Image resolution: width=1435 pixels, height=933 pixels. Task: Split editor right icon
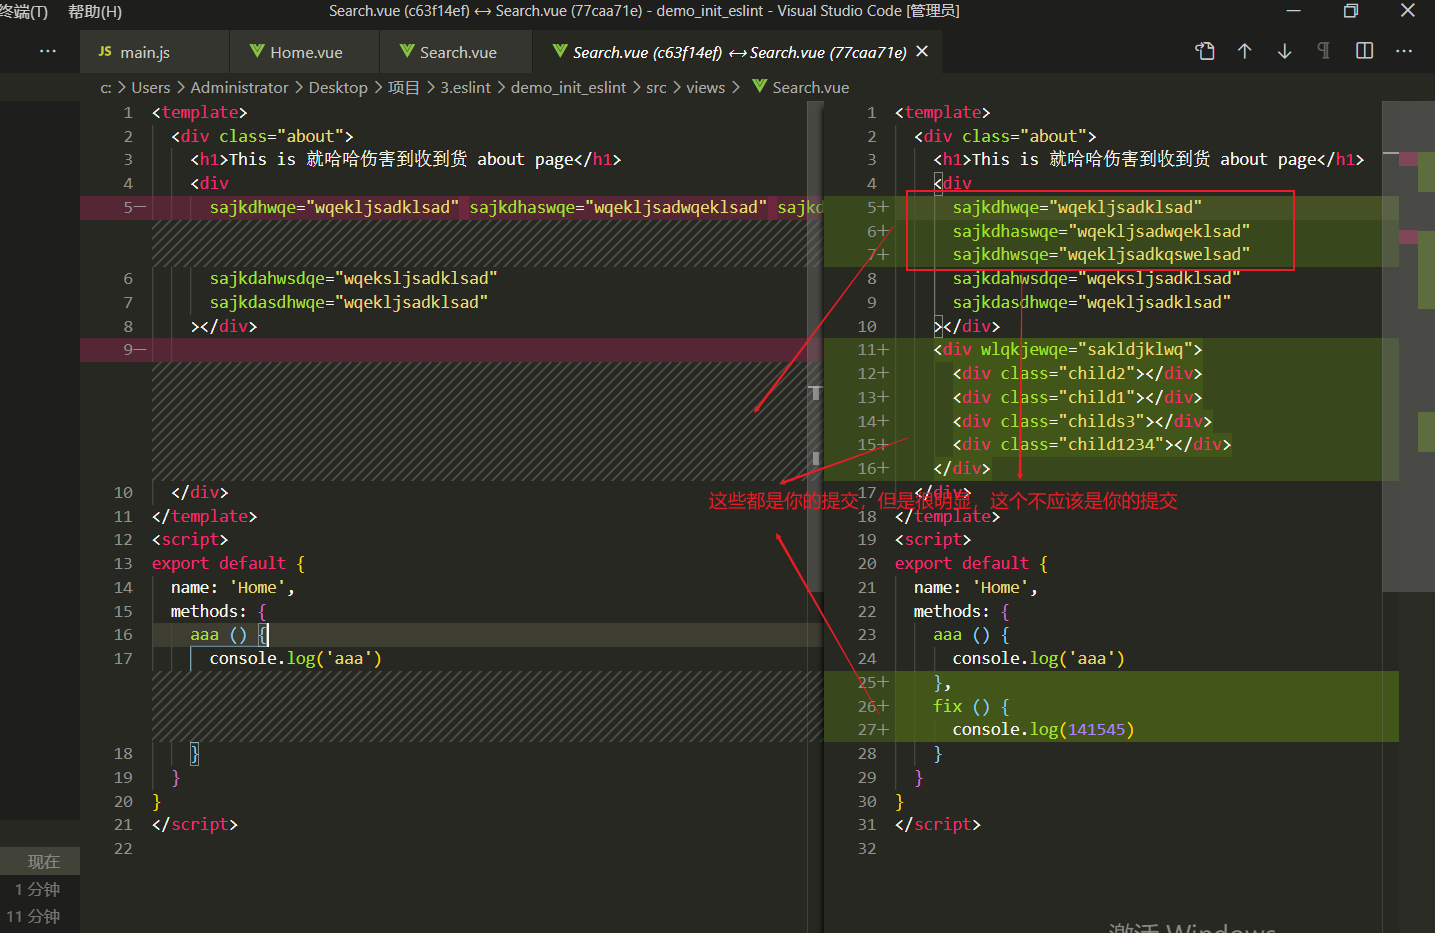click(1364, 51)
